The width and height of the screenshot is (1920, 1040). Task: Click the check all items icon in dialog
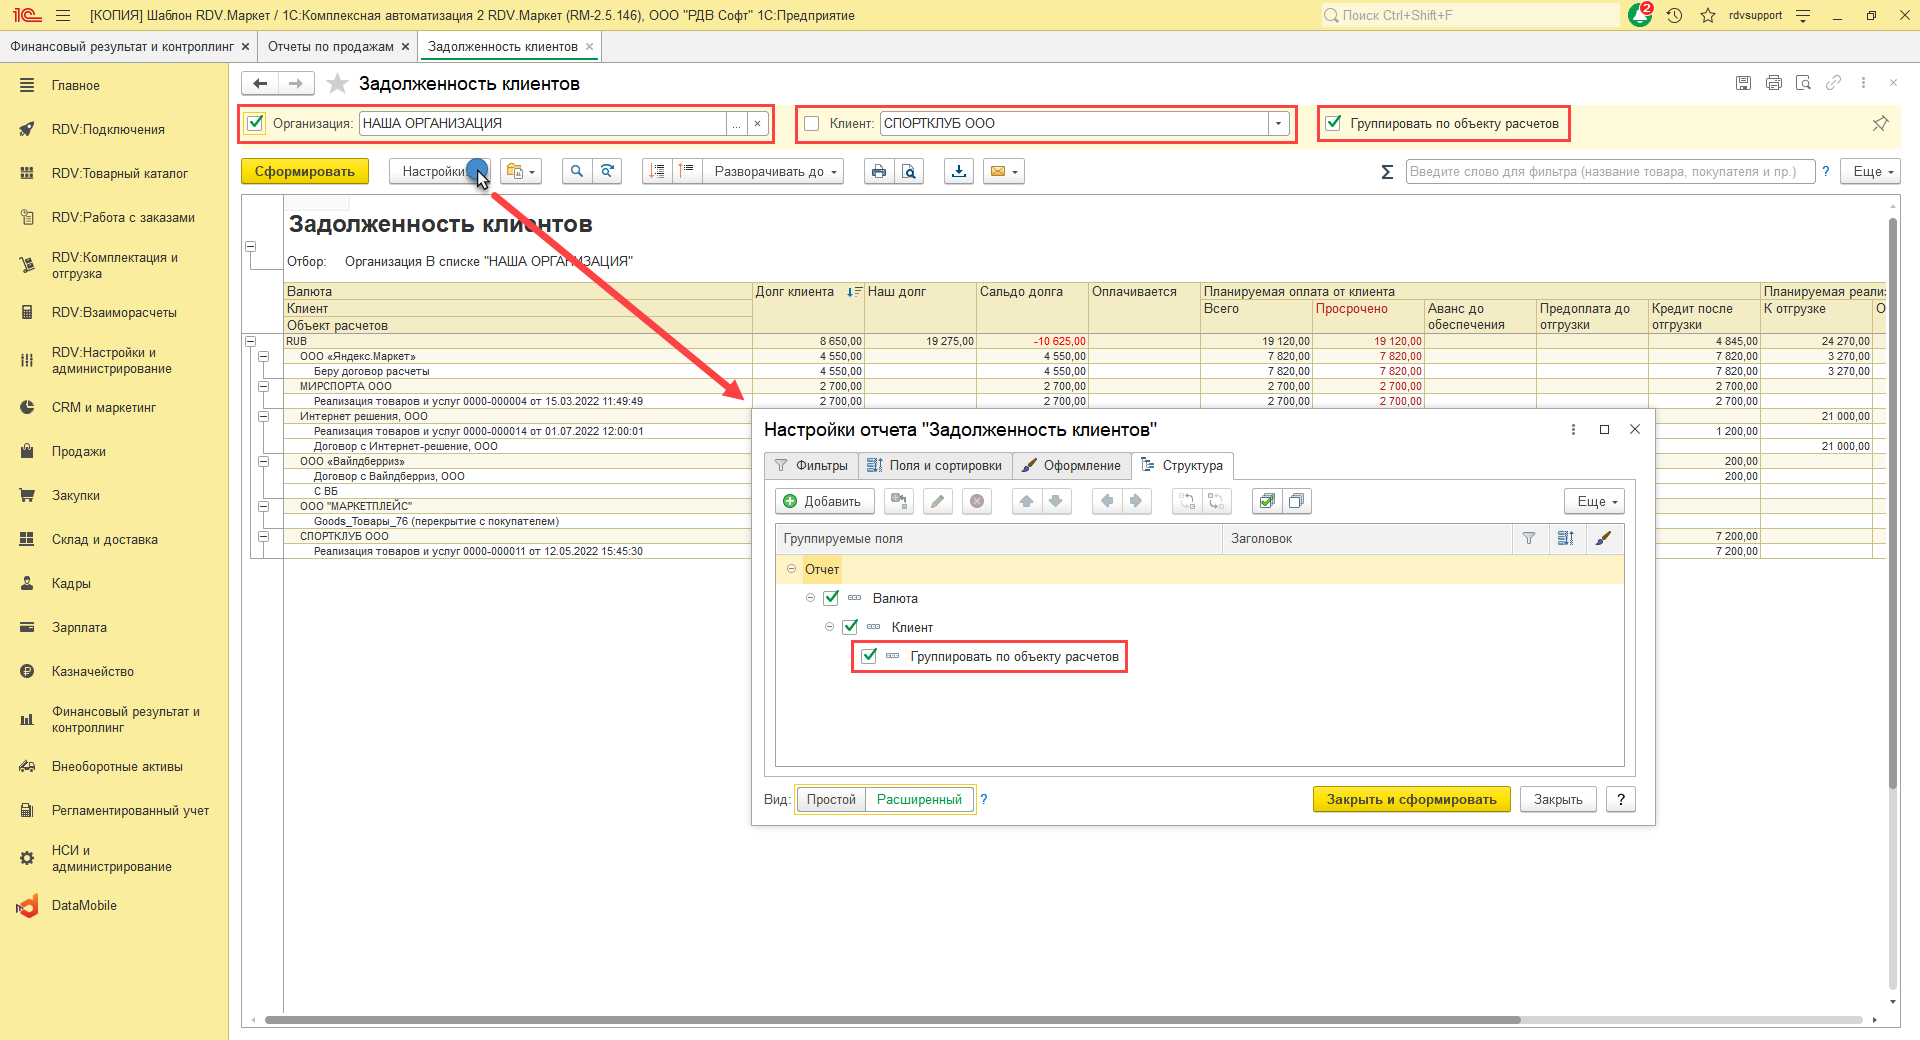pyautogui.click(x=1267, y=501)
